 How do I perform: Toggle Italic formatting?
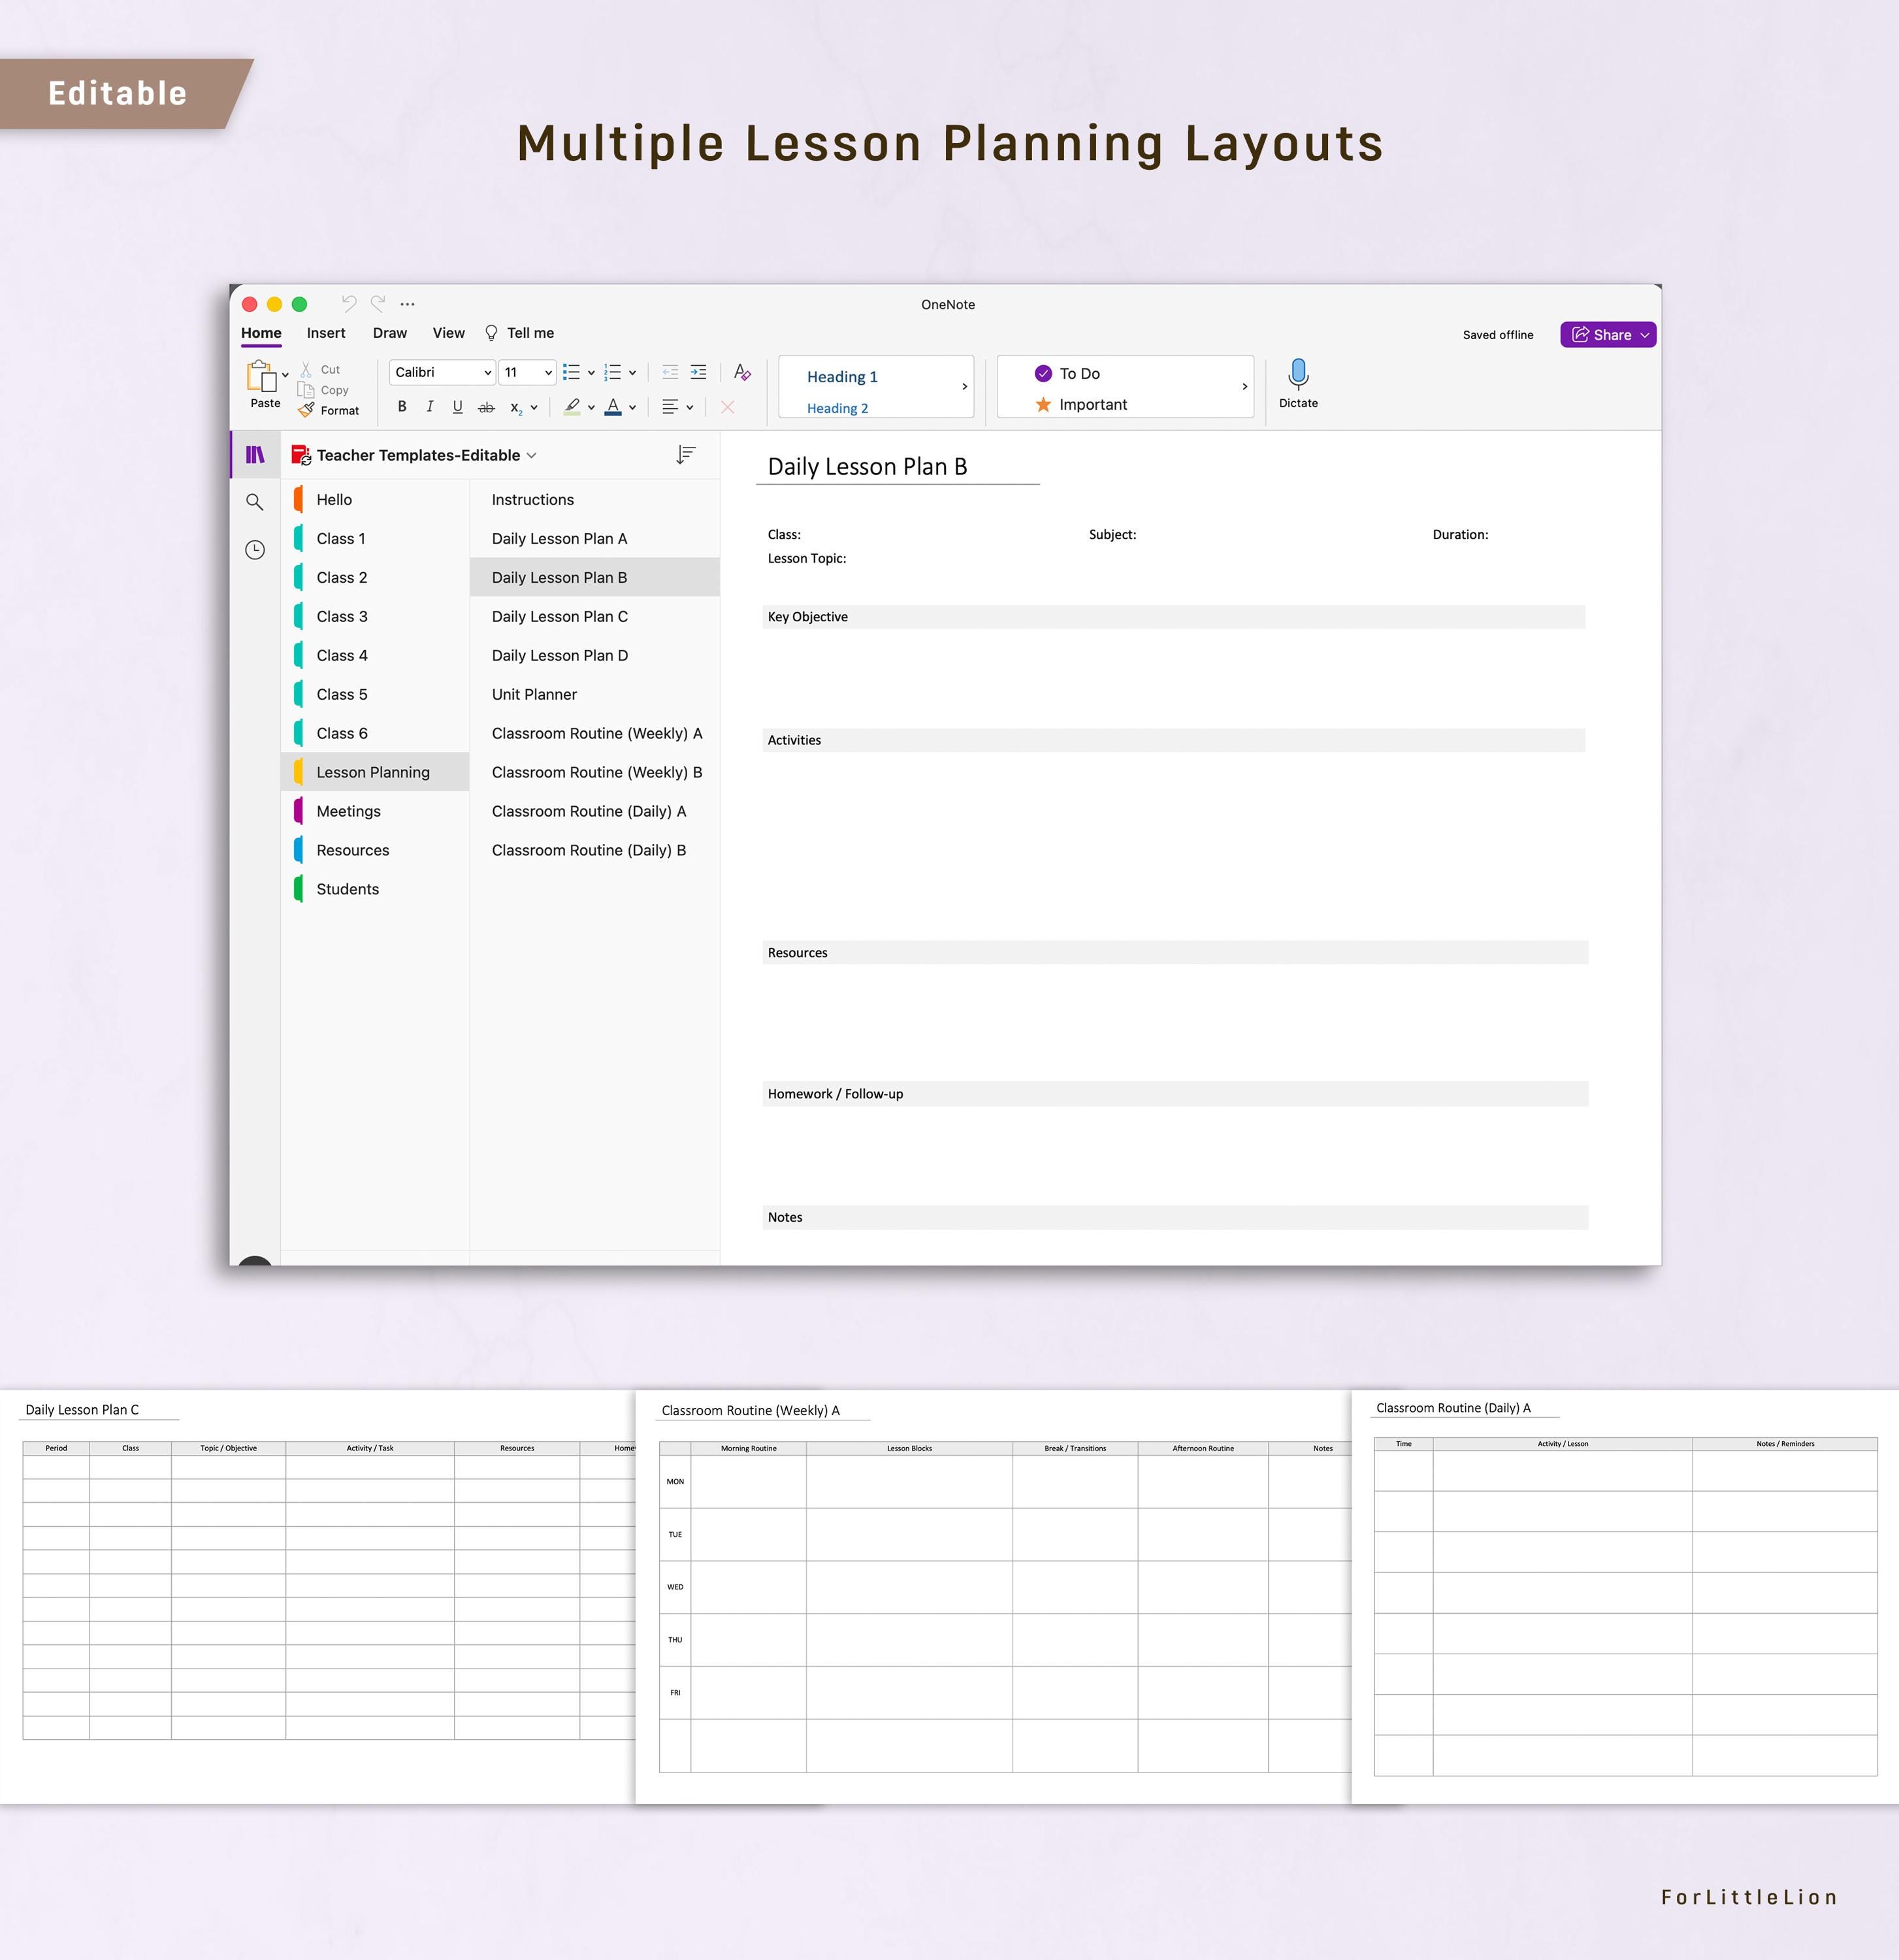coord(430,407)
